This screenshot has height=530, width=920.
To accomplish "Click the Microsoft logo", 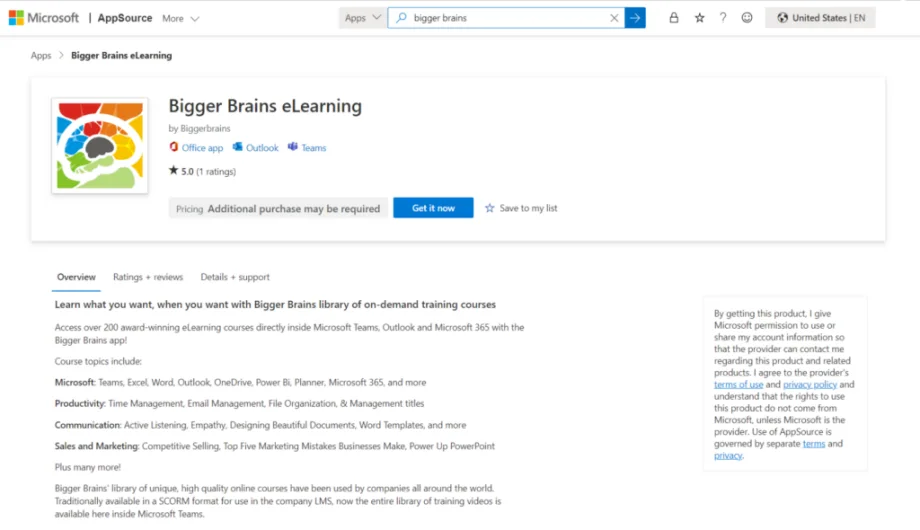I will pos(43,18).
